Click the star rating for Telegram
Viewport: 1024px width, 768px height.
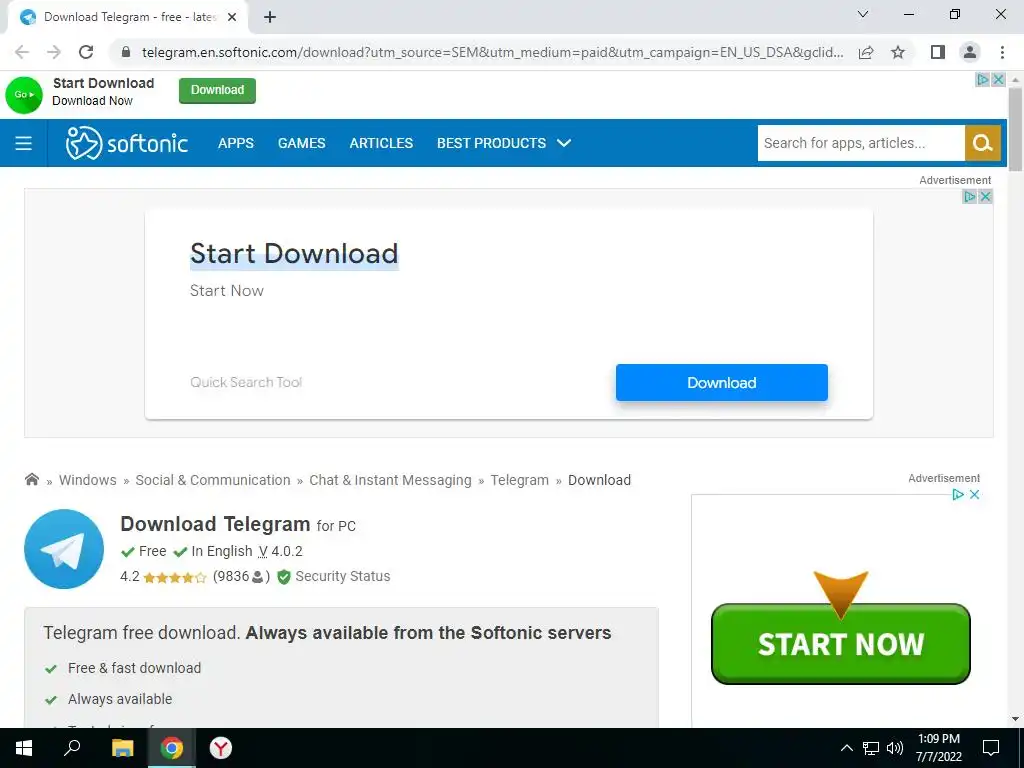click(x=174, y=577)
